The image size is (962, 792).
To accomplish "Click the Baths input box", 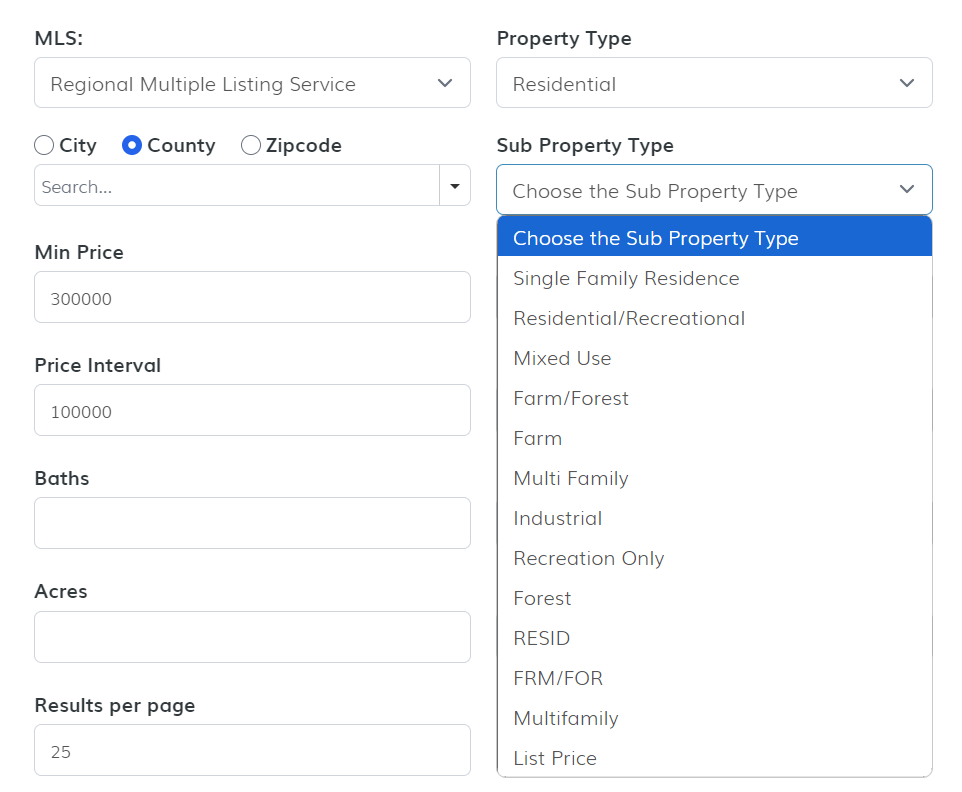I will click(252, 523).
